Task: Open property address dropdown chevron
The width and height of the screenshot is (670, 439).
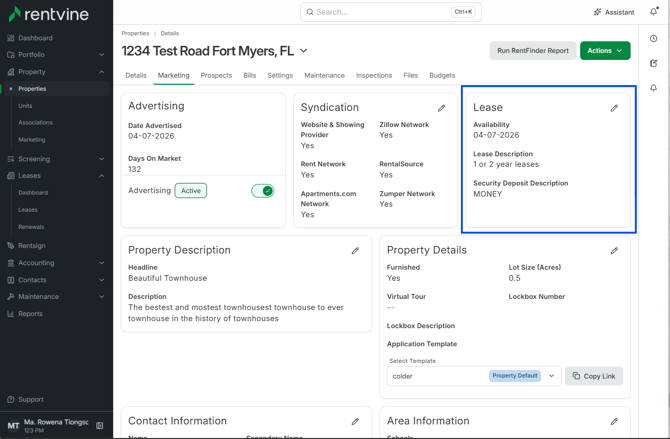Action: click(x=303, y=50)
